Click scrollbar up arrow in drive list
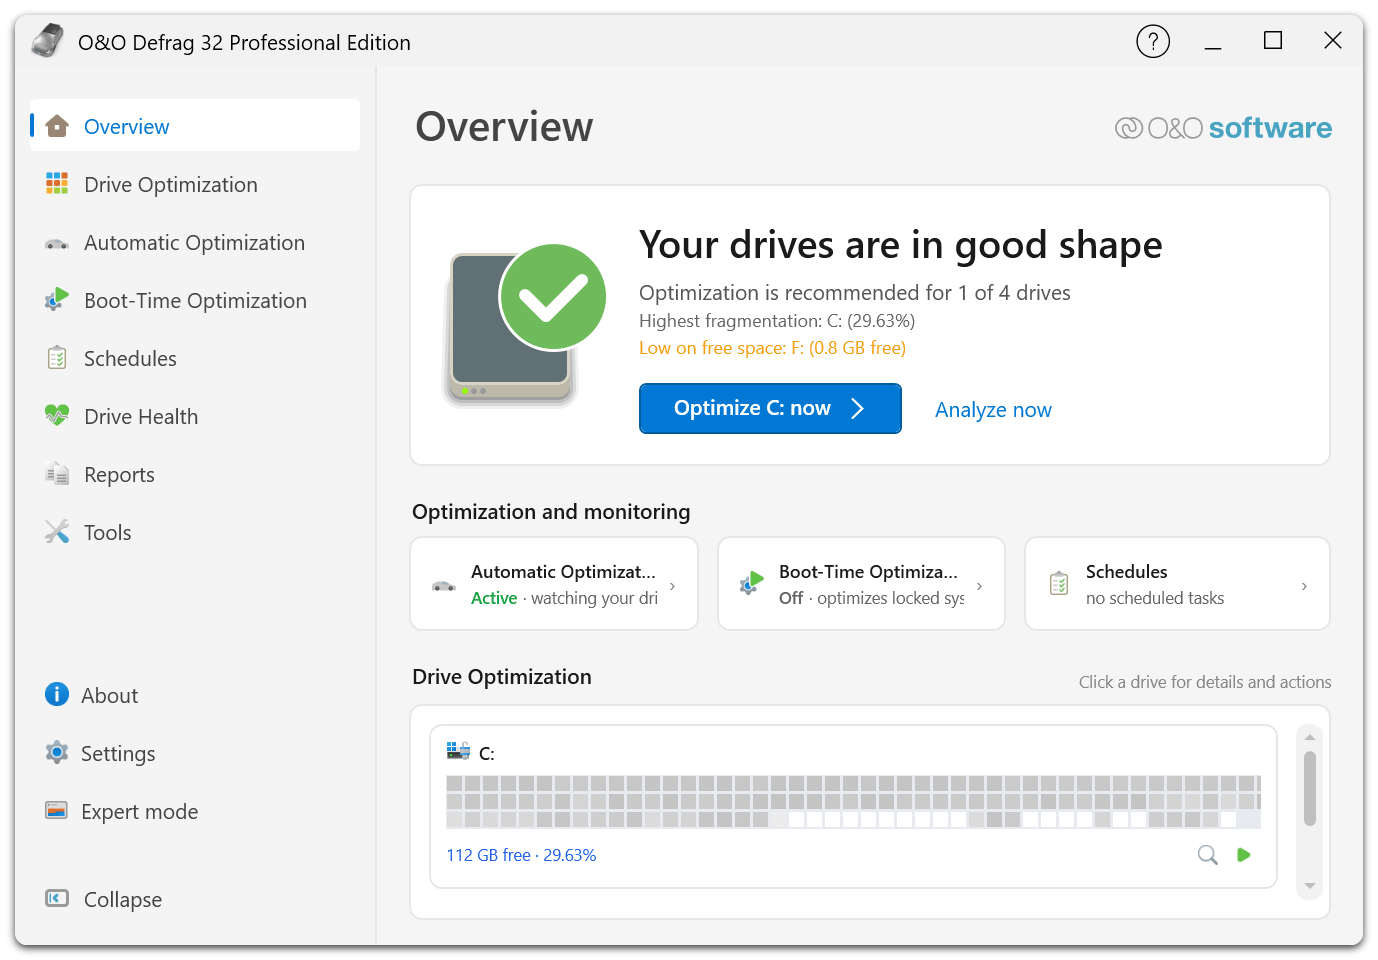Viewport: 1378px width, 960px height. [x=1310, y=737]
